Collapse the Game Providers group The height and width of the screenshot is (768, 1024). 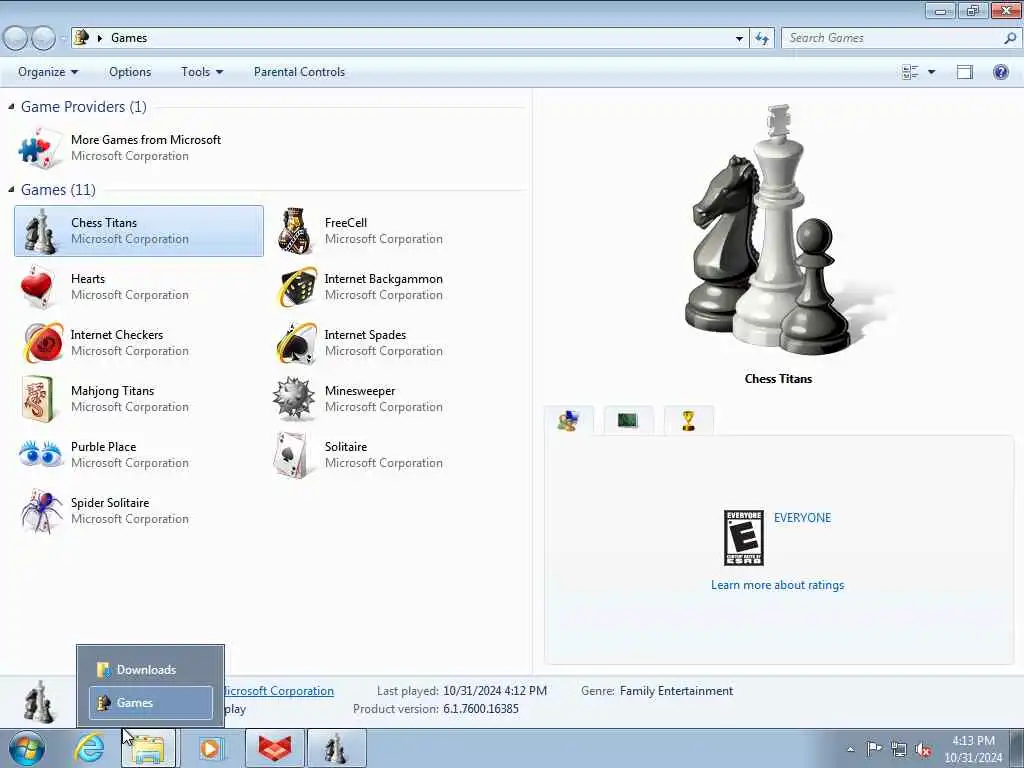click(11, 106)
